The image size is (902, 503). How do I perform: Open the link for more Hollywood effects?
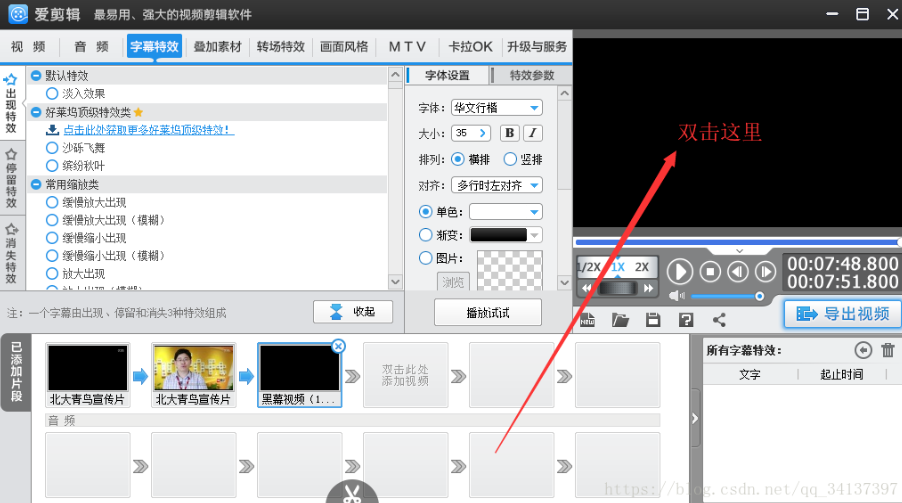point(148,129)
